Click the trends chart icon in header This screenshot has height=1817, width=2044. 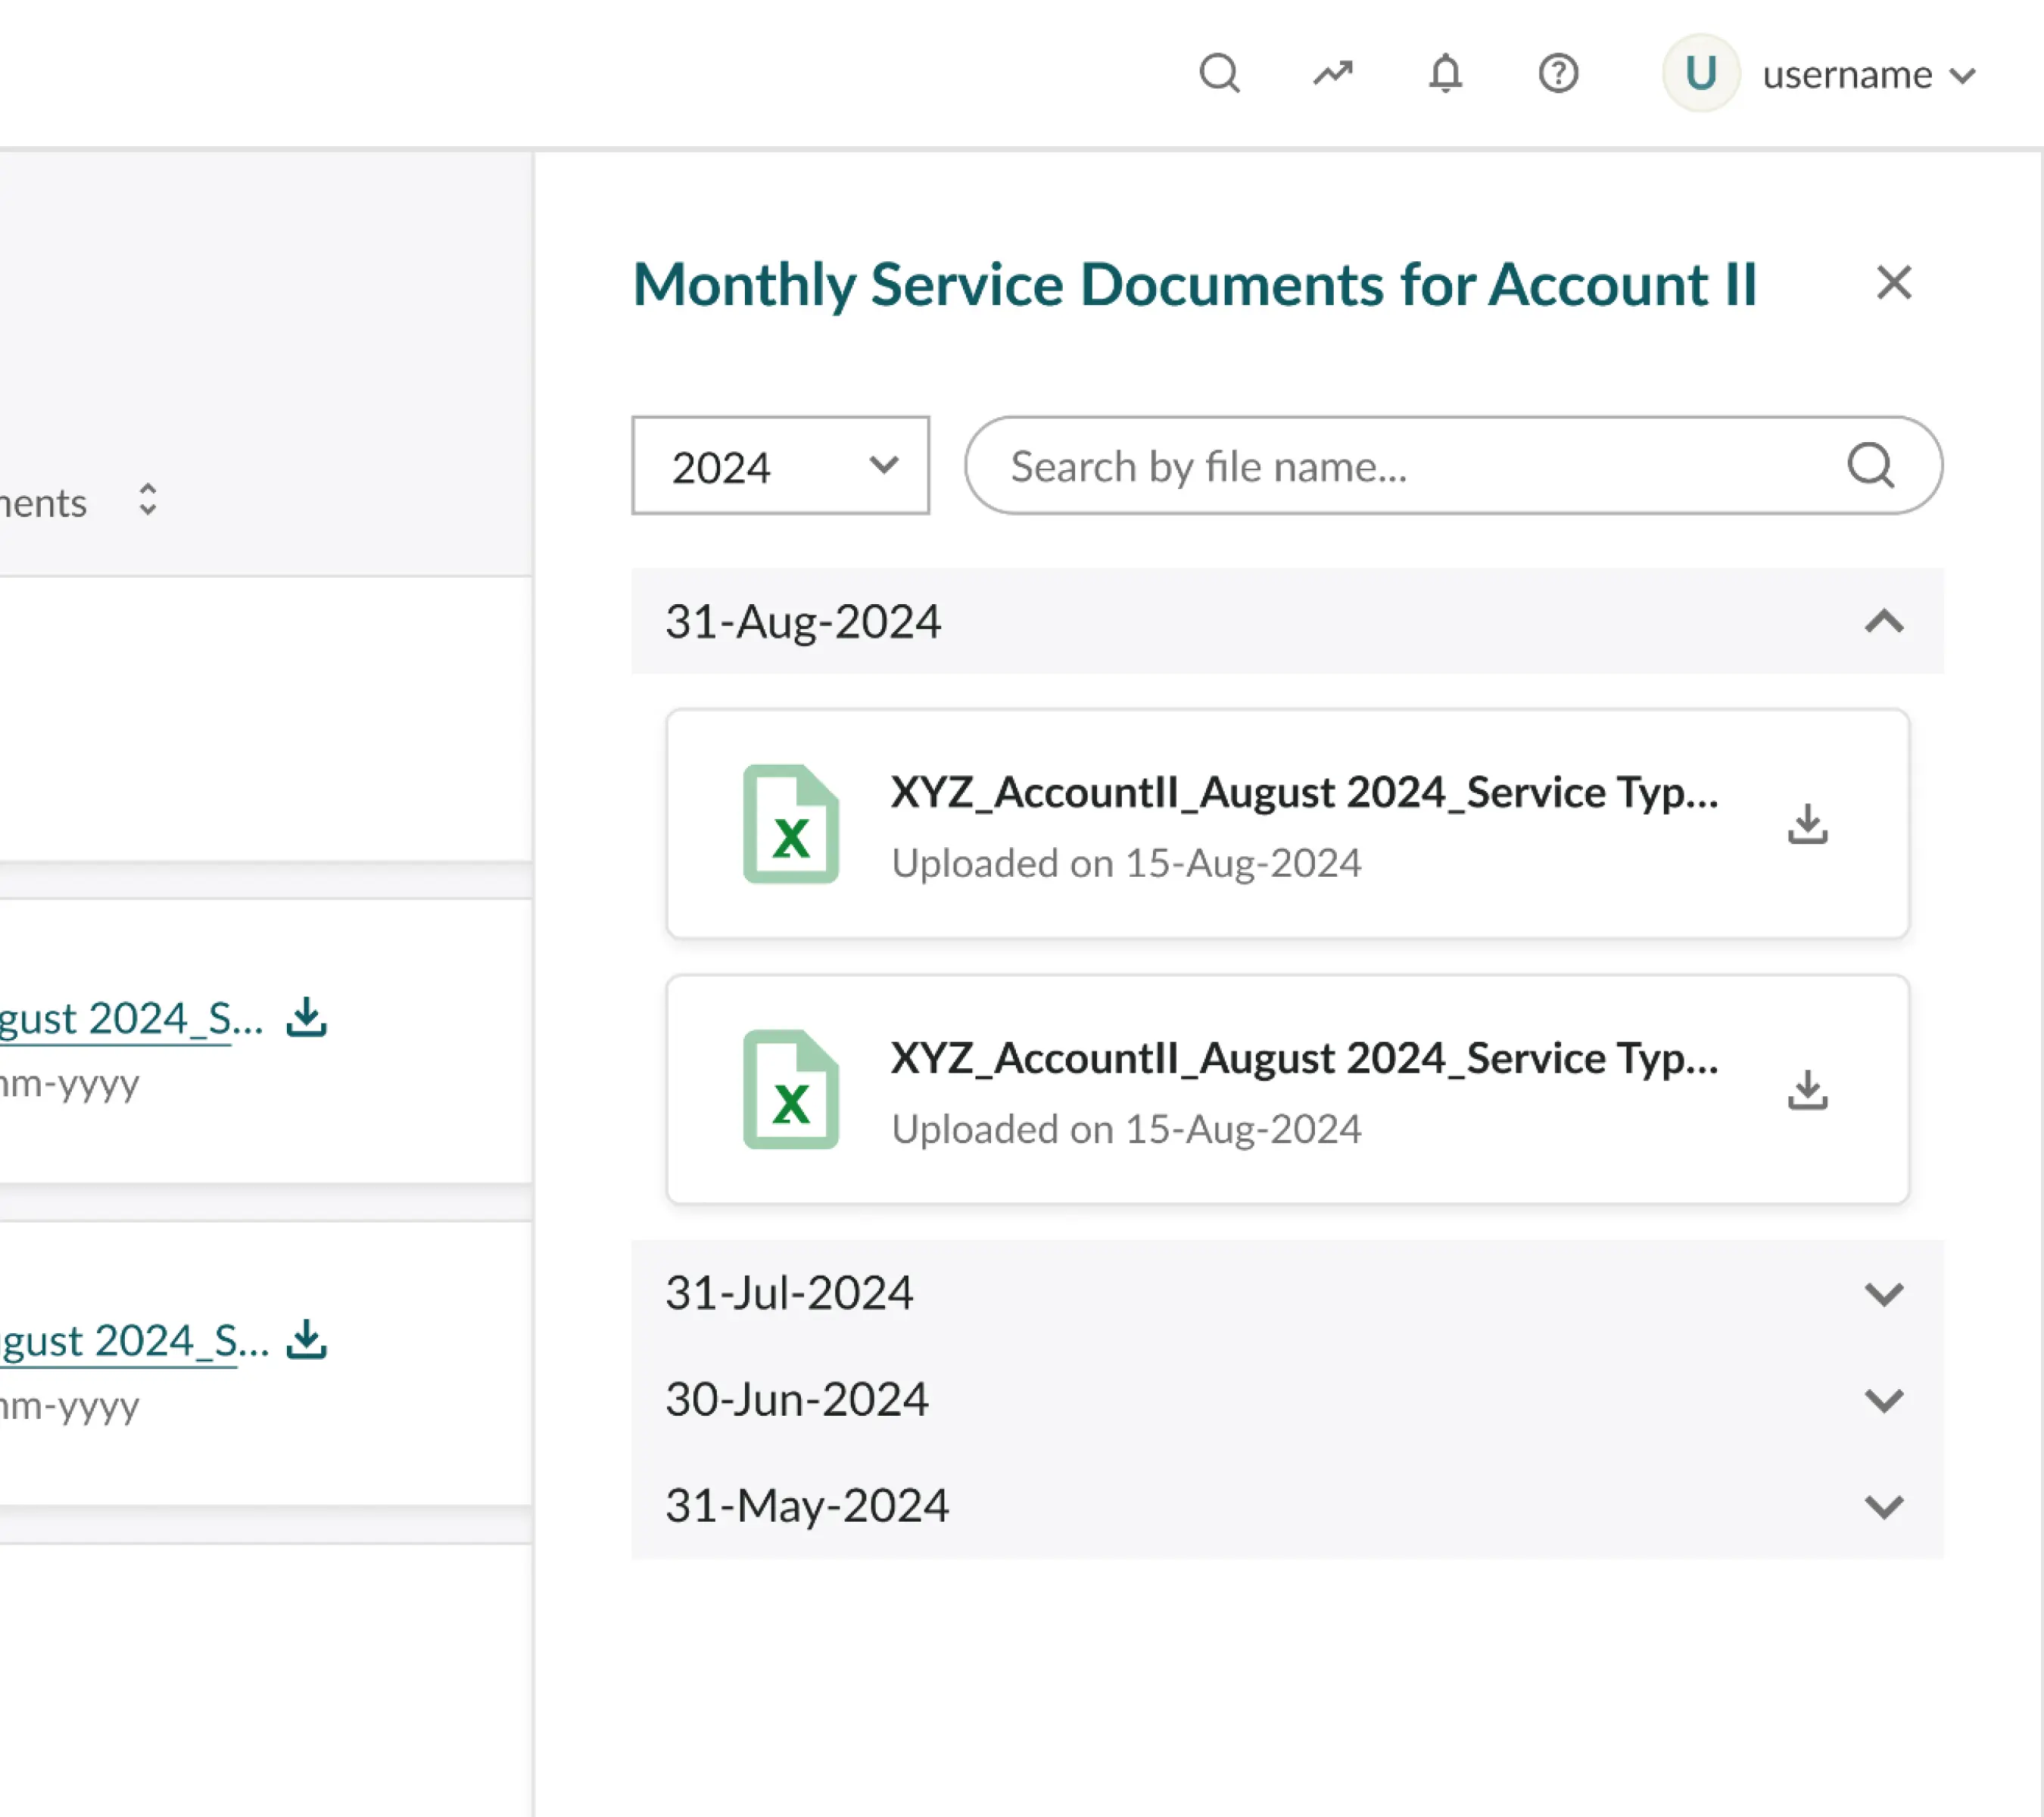1333,73
